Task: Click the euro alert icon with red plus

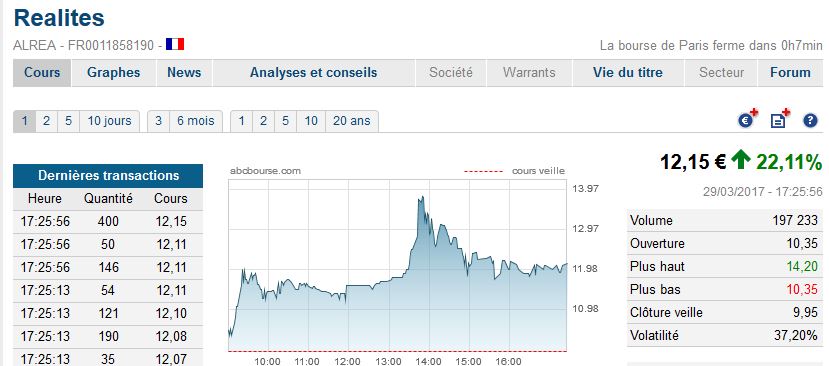Action: (x=748, y=120)
